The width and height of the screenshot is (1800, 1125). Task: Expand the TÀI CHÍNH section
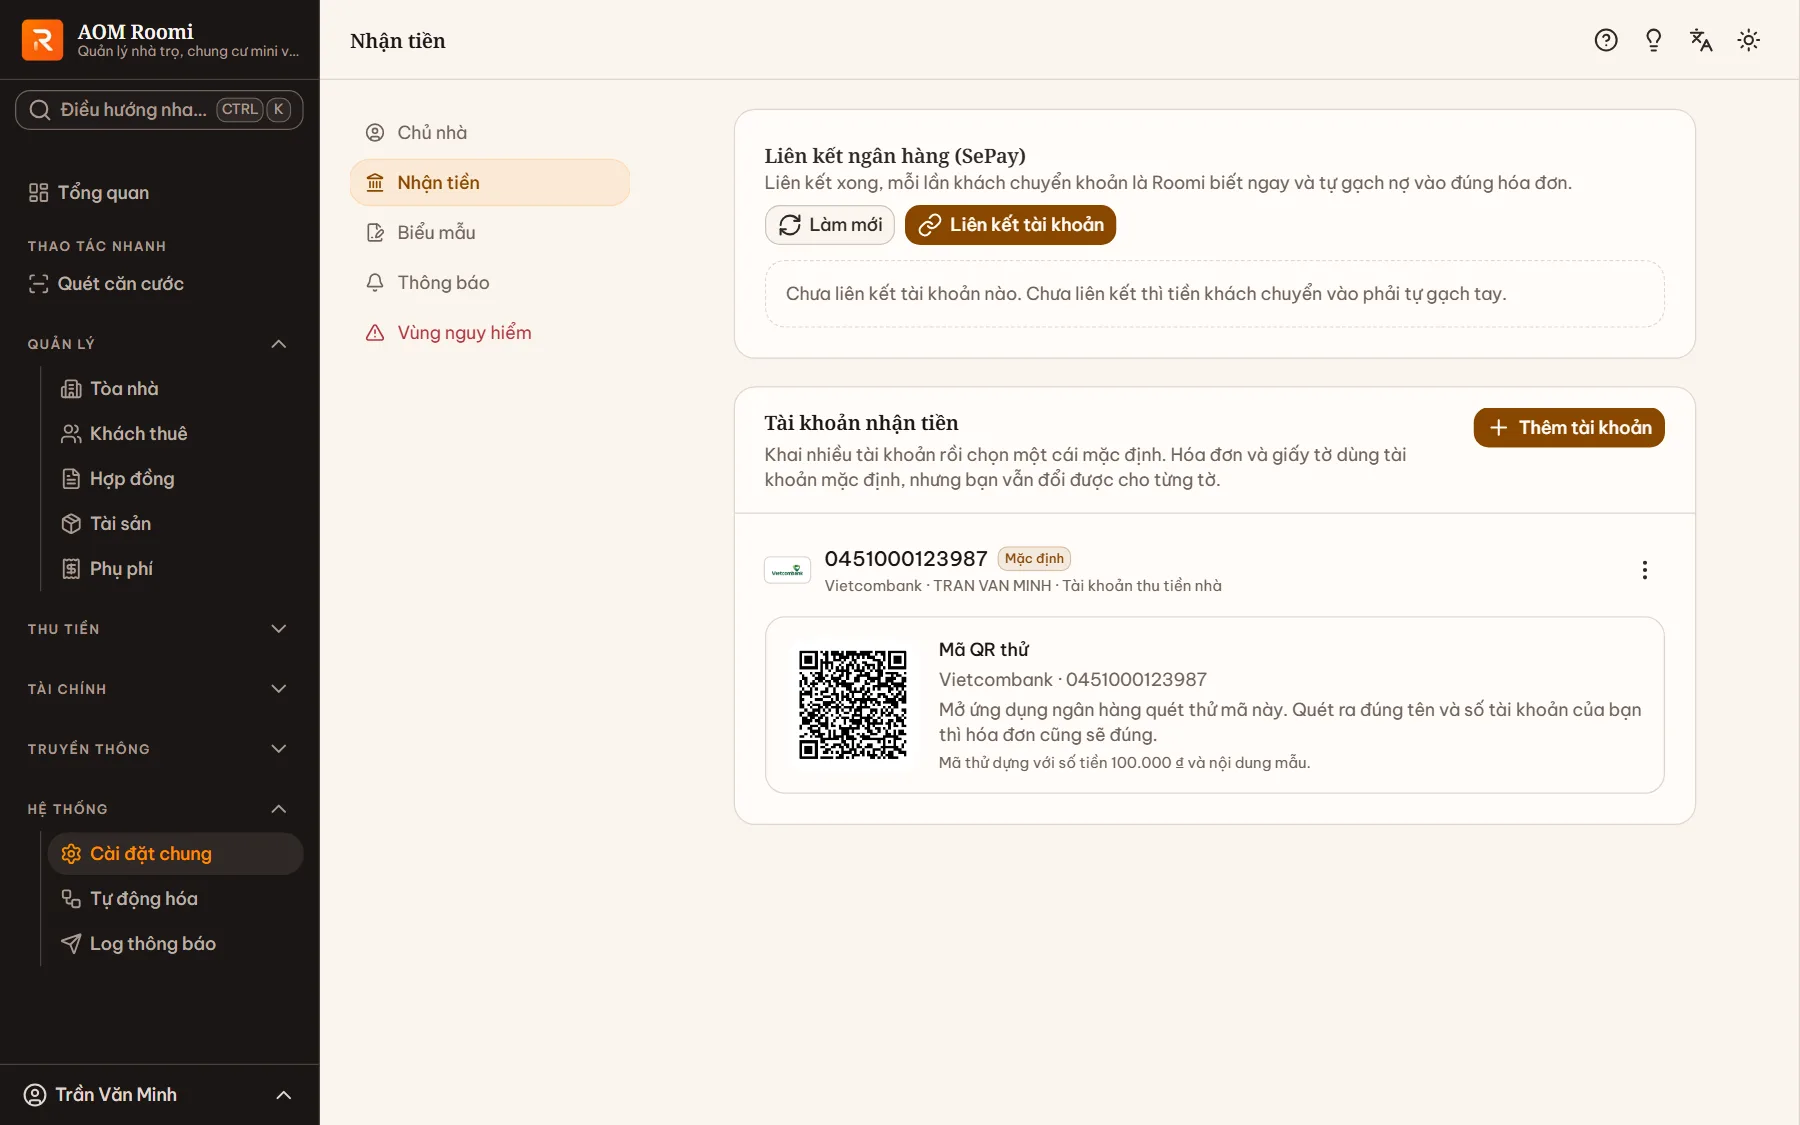pyautogui.click(x=159, y=689)
